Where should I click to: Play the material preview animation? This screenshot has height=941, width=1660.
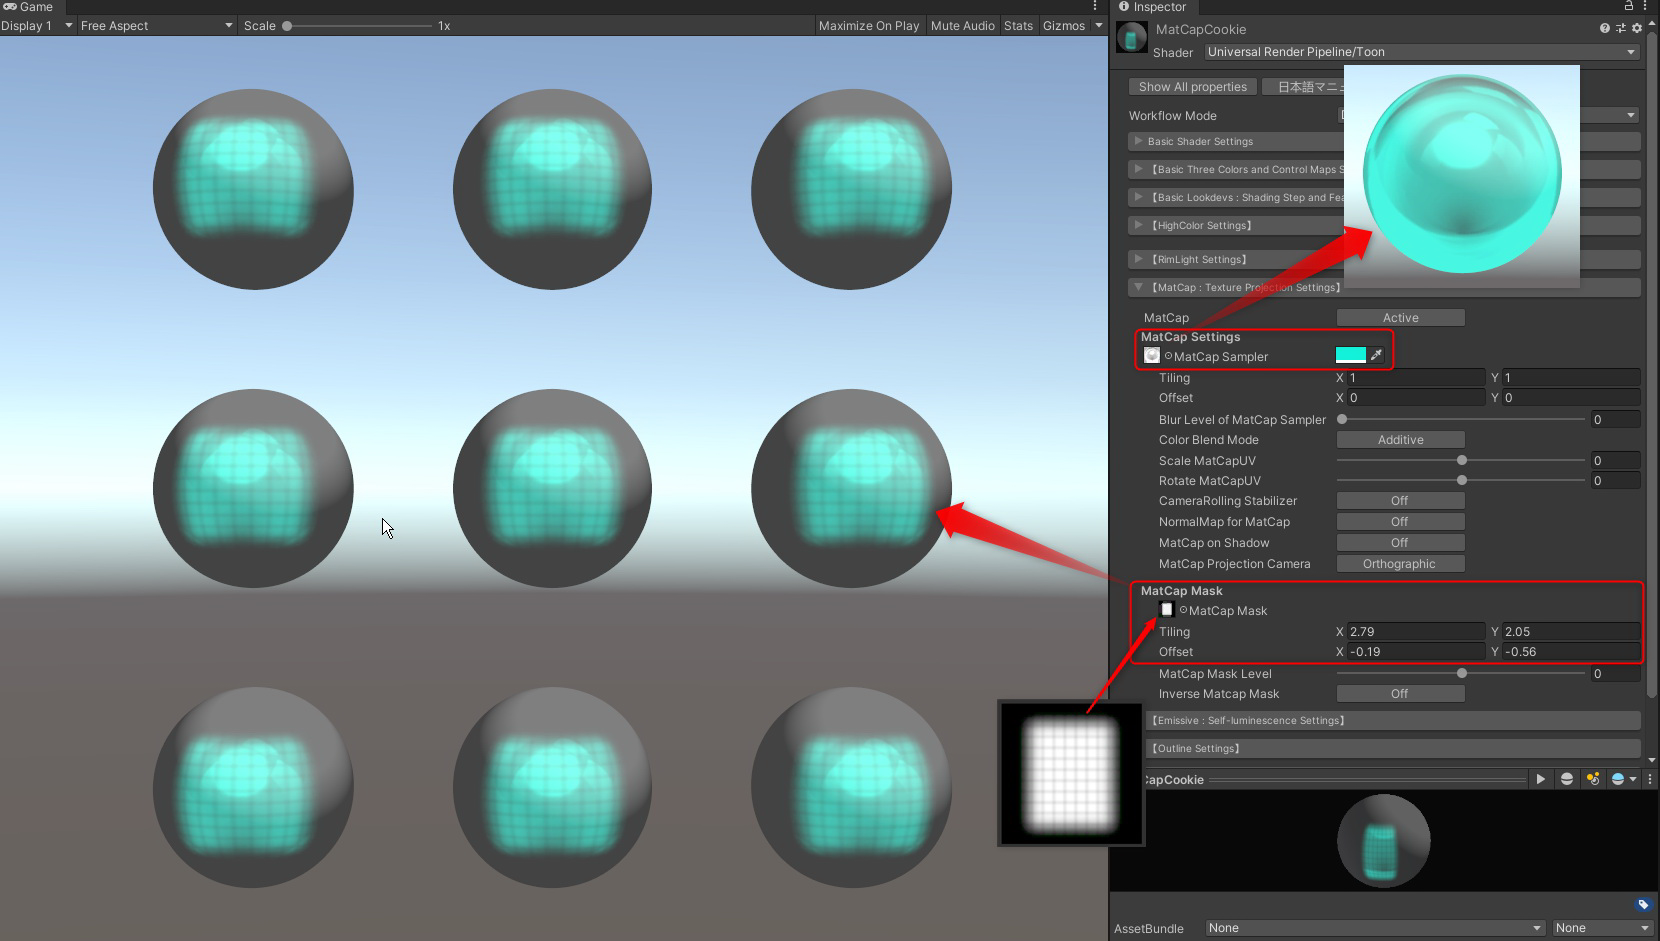1540,779
